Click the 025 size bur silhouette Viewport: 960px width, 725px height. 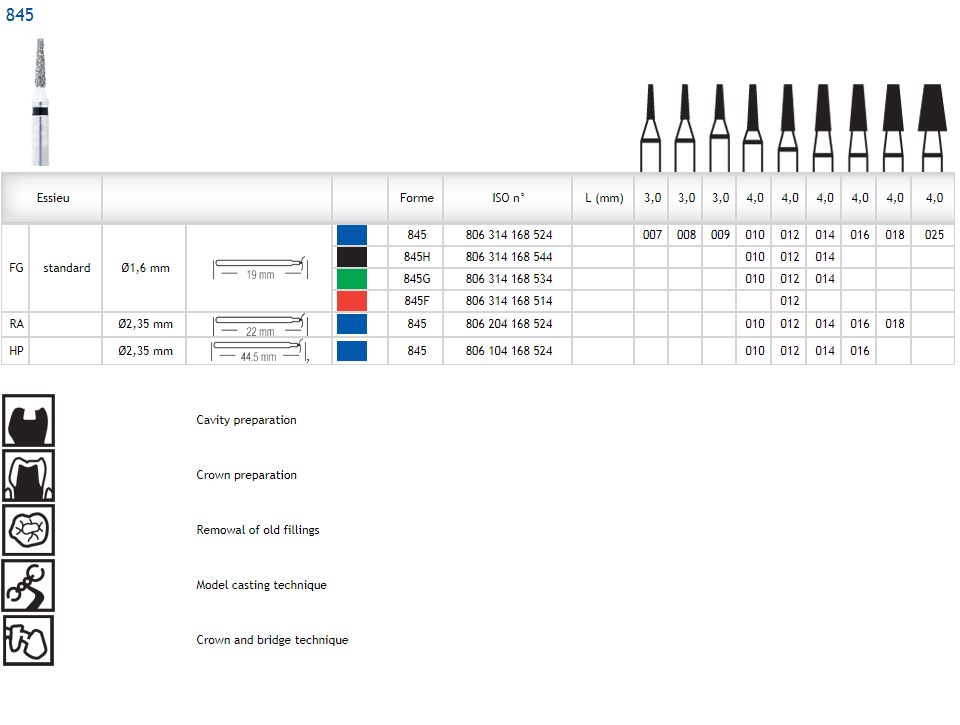(933, 125)
